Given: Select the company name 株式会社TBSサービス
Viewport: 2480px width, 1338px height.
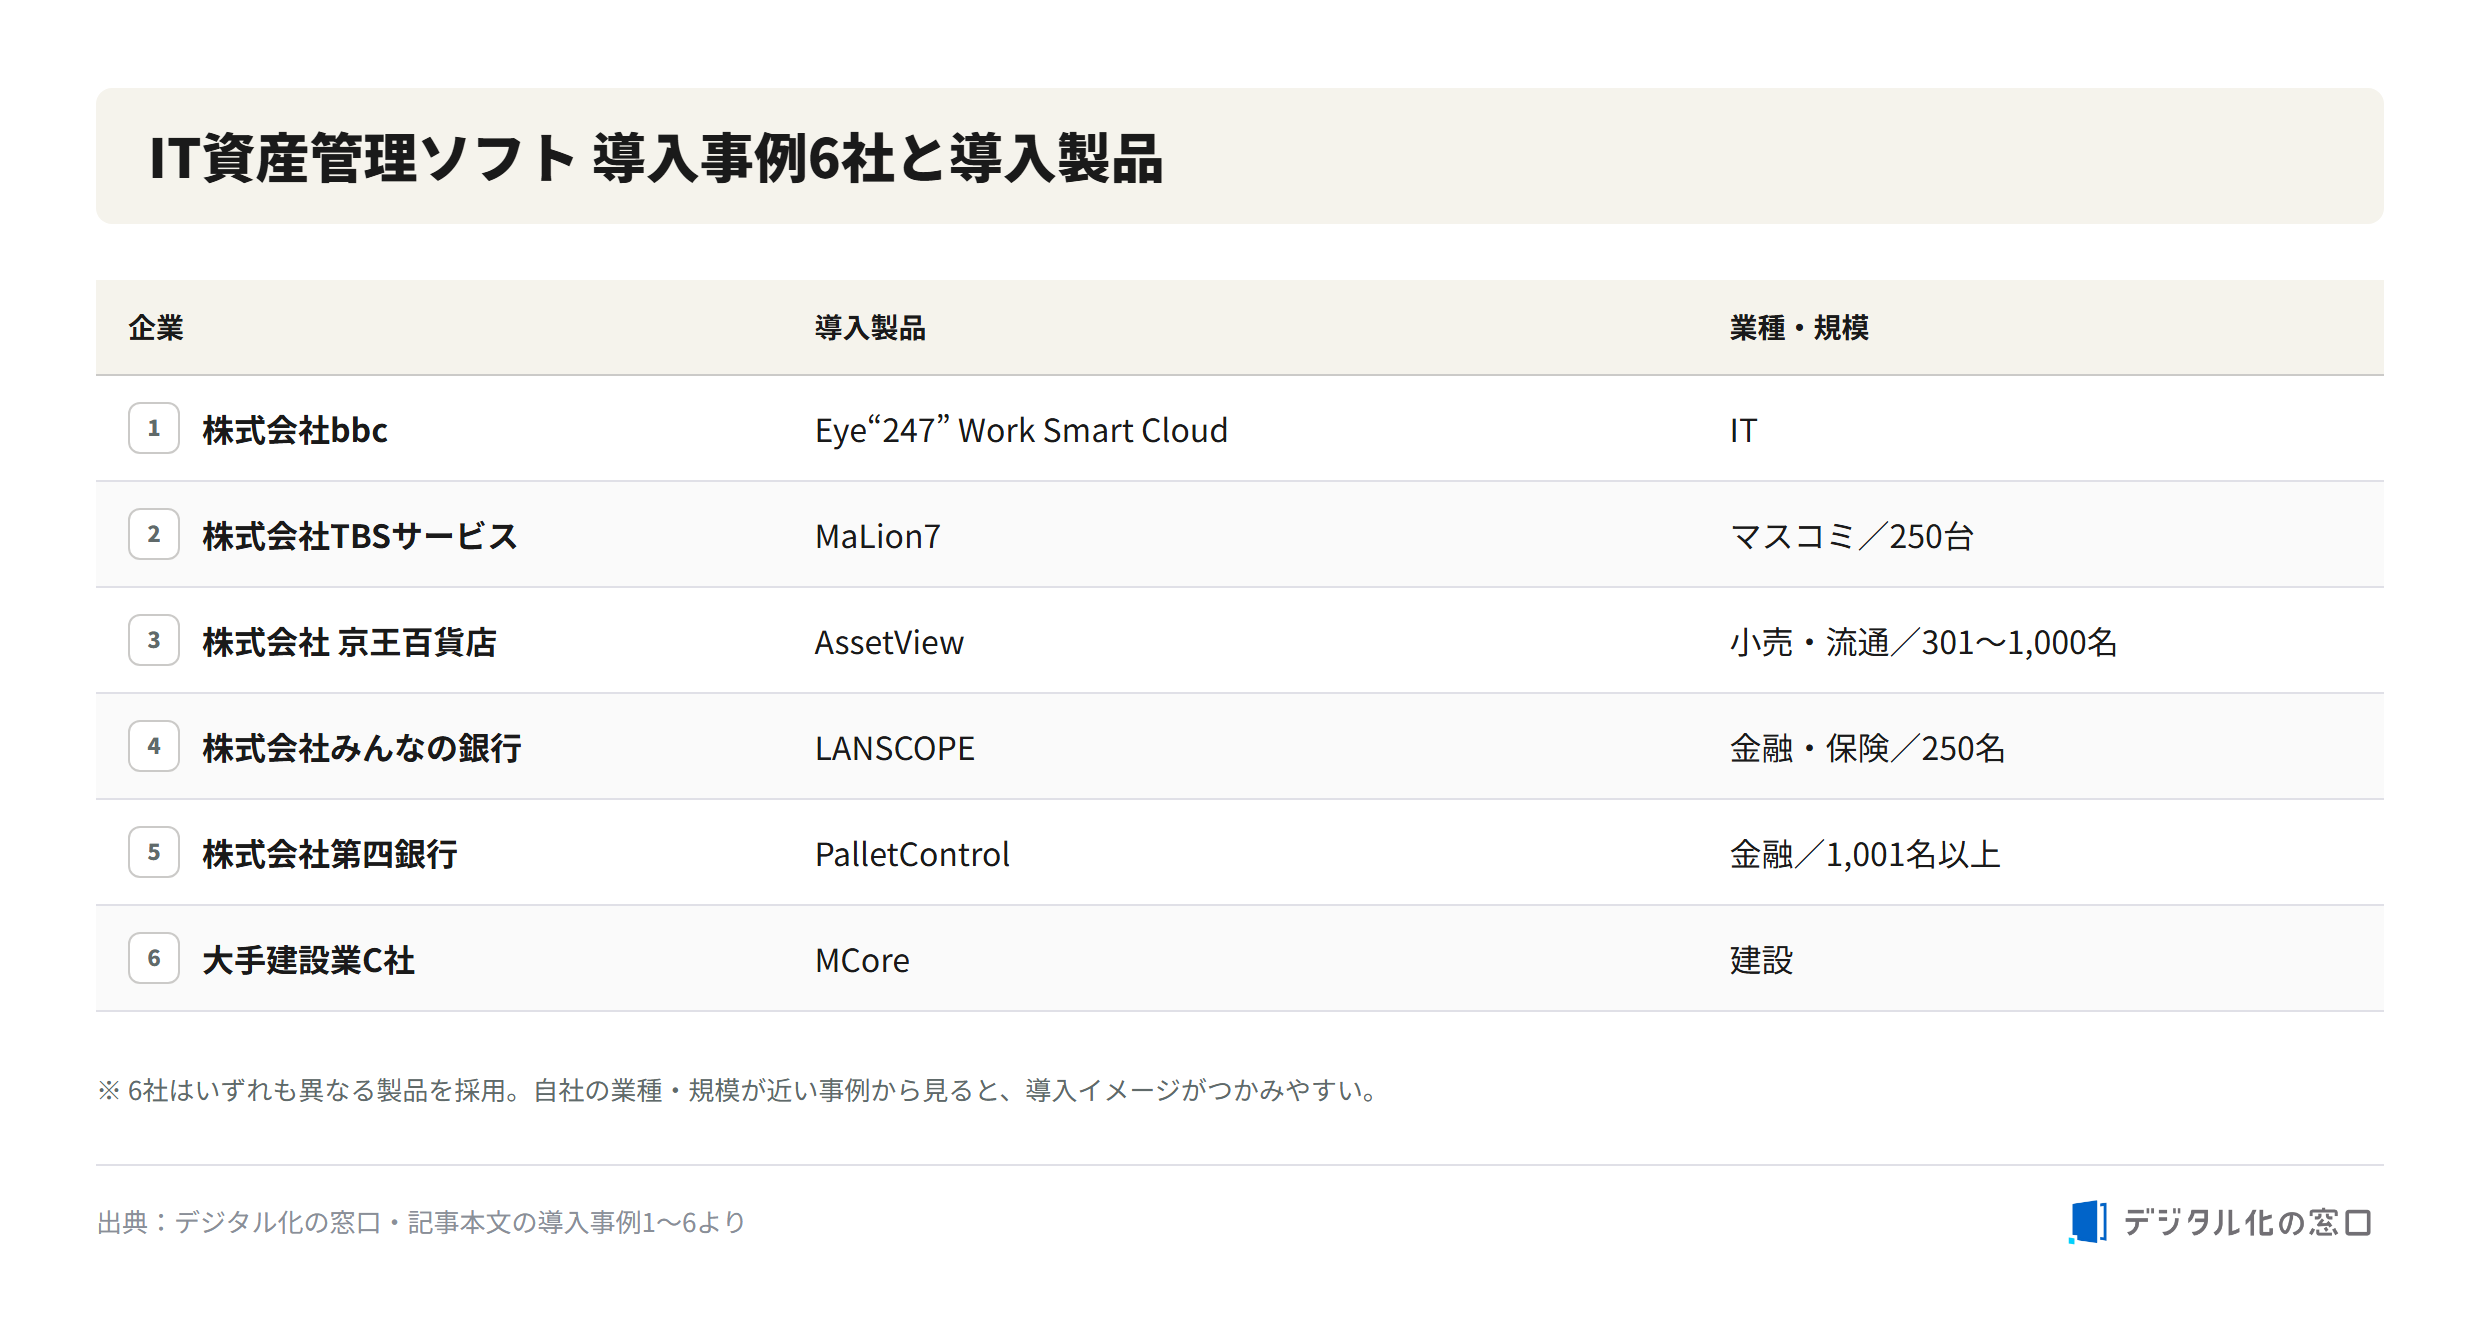Looking at the screenshot, I should click(360, 536).
